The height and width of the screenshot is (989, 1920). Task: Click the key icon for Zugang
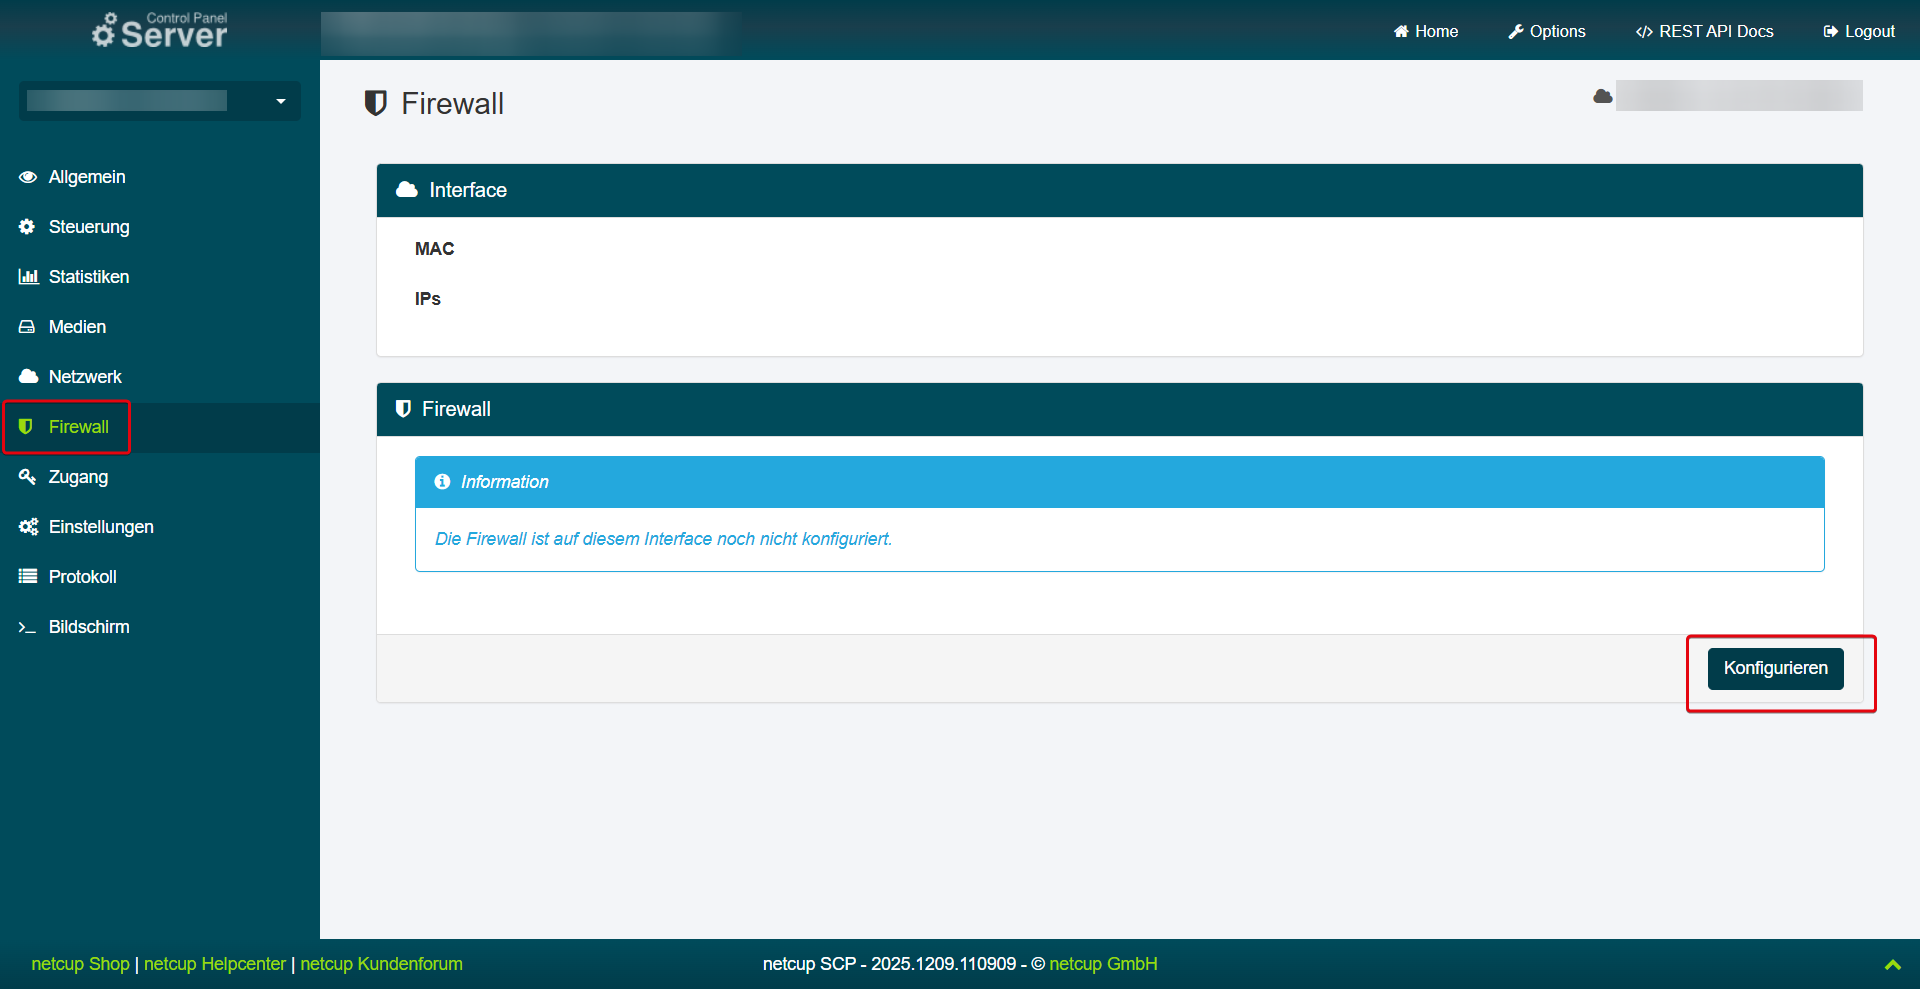click(x=27, y=477)
